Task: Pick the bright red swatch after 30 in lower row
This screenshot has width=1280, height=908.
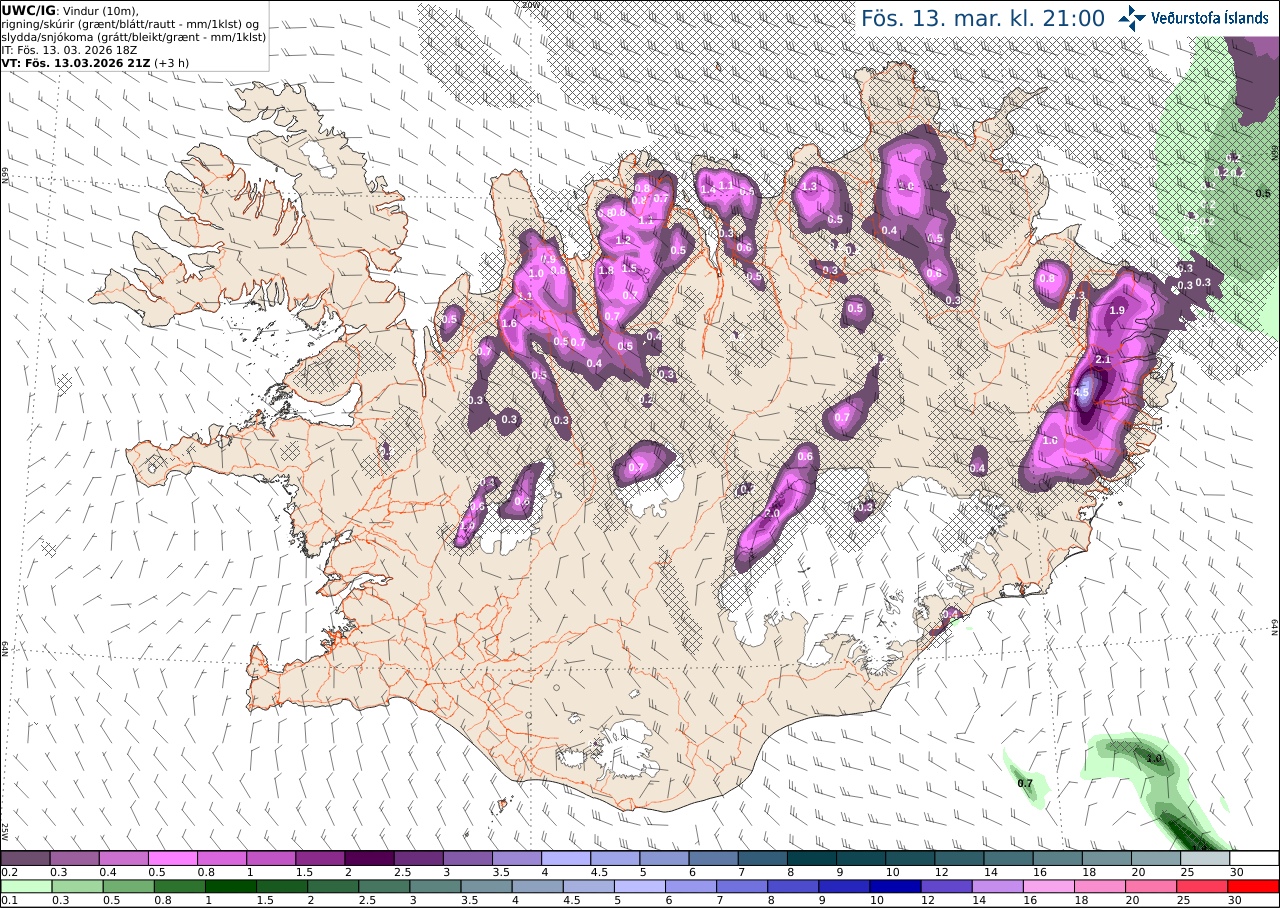Action: pos(1254,886)
